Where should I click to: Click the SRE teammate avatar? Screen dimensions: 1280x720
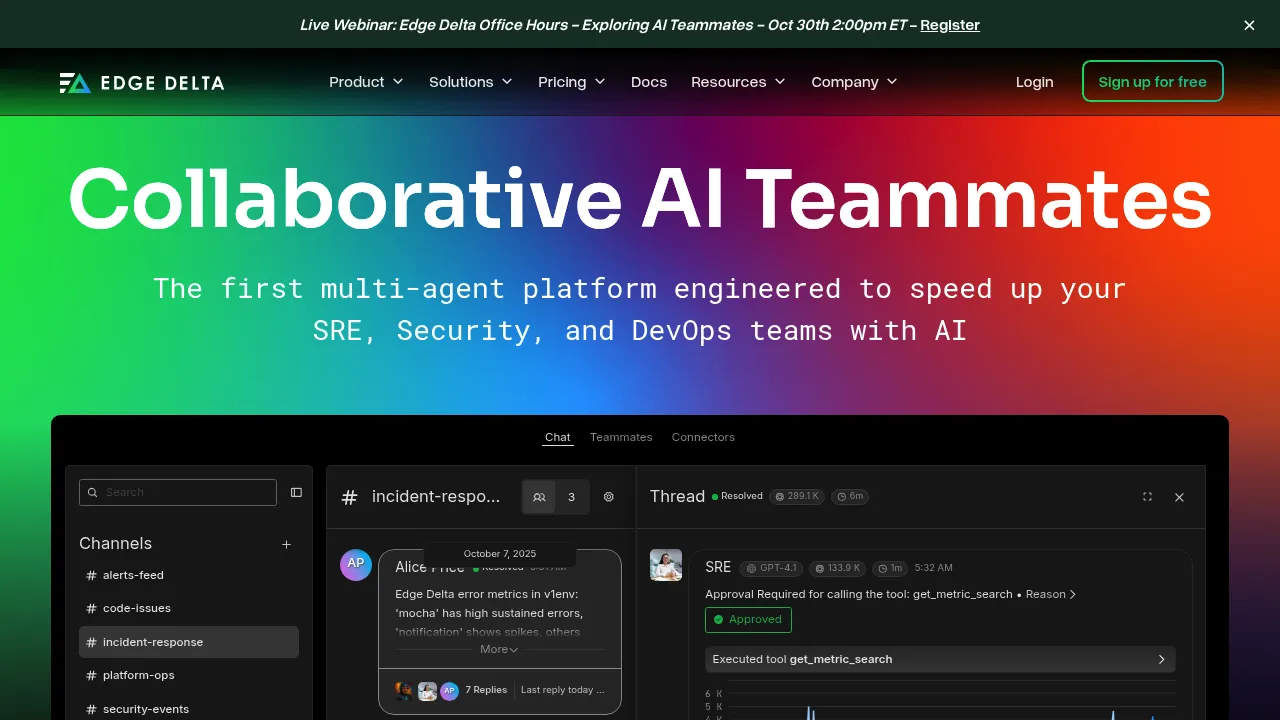click(666, 565)
